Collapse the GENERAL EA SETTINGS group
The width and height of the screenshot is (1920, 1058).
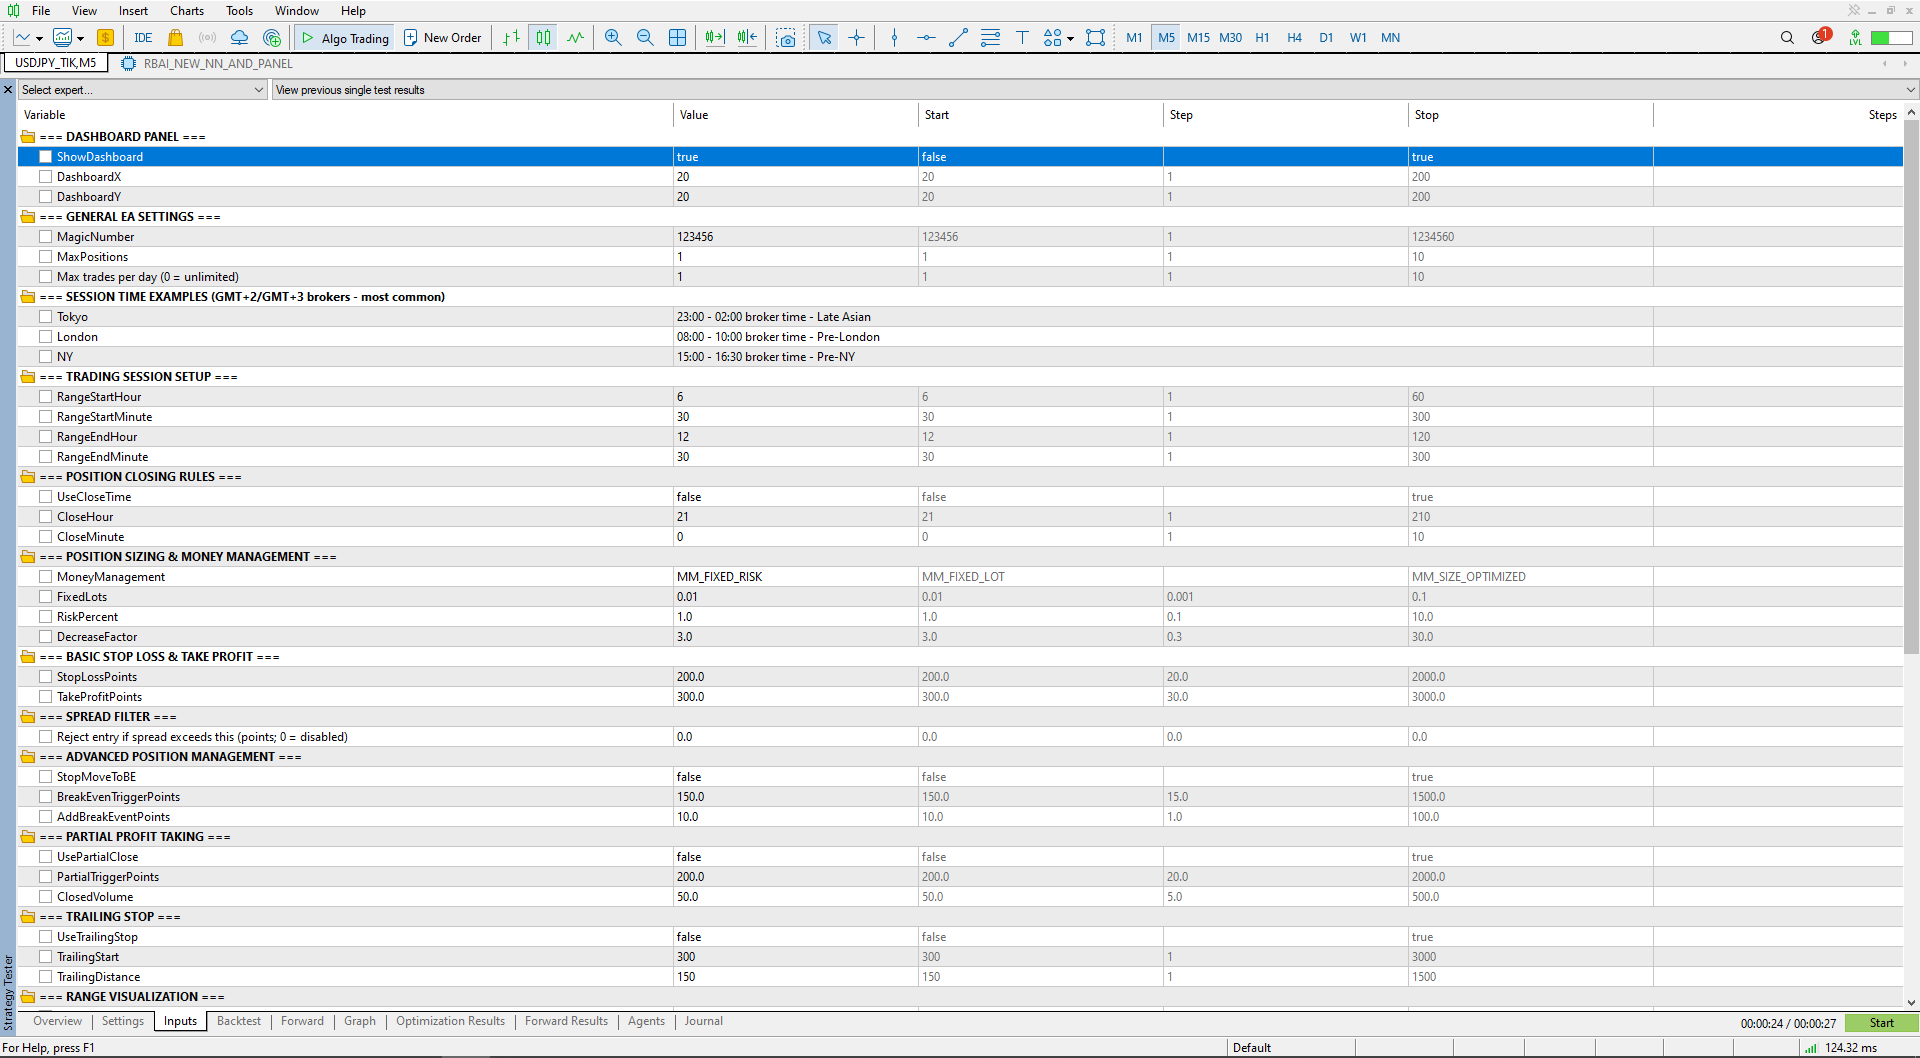[x=28, y=217]
